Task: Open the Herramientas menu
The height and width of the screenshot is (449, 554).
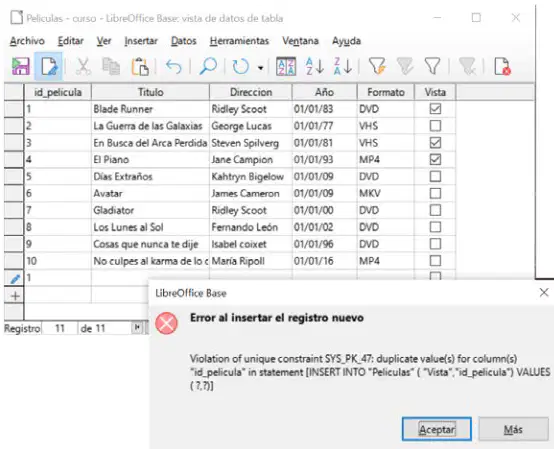Action: pyautogui.click(x=239, y=41)
